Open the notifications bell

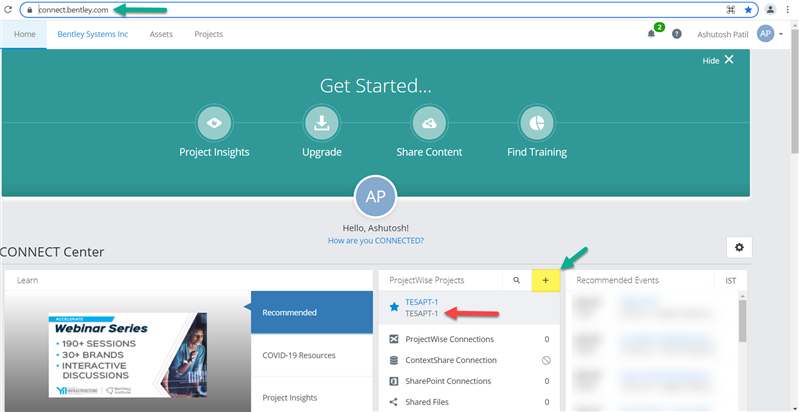(651, 34)
